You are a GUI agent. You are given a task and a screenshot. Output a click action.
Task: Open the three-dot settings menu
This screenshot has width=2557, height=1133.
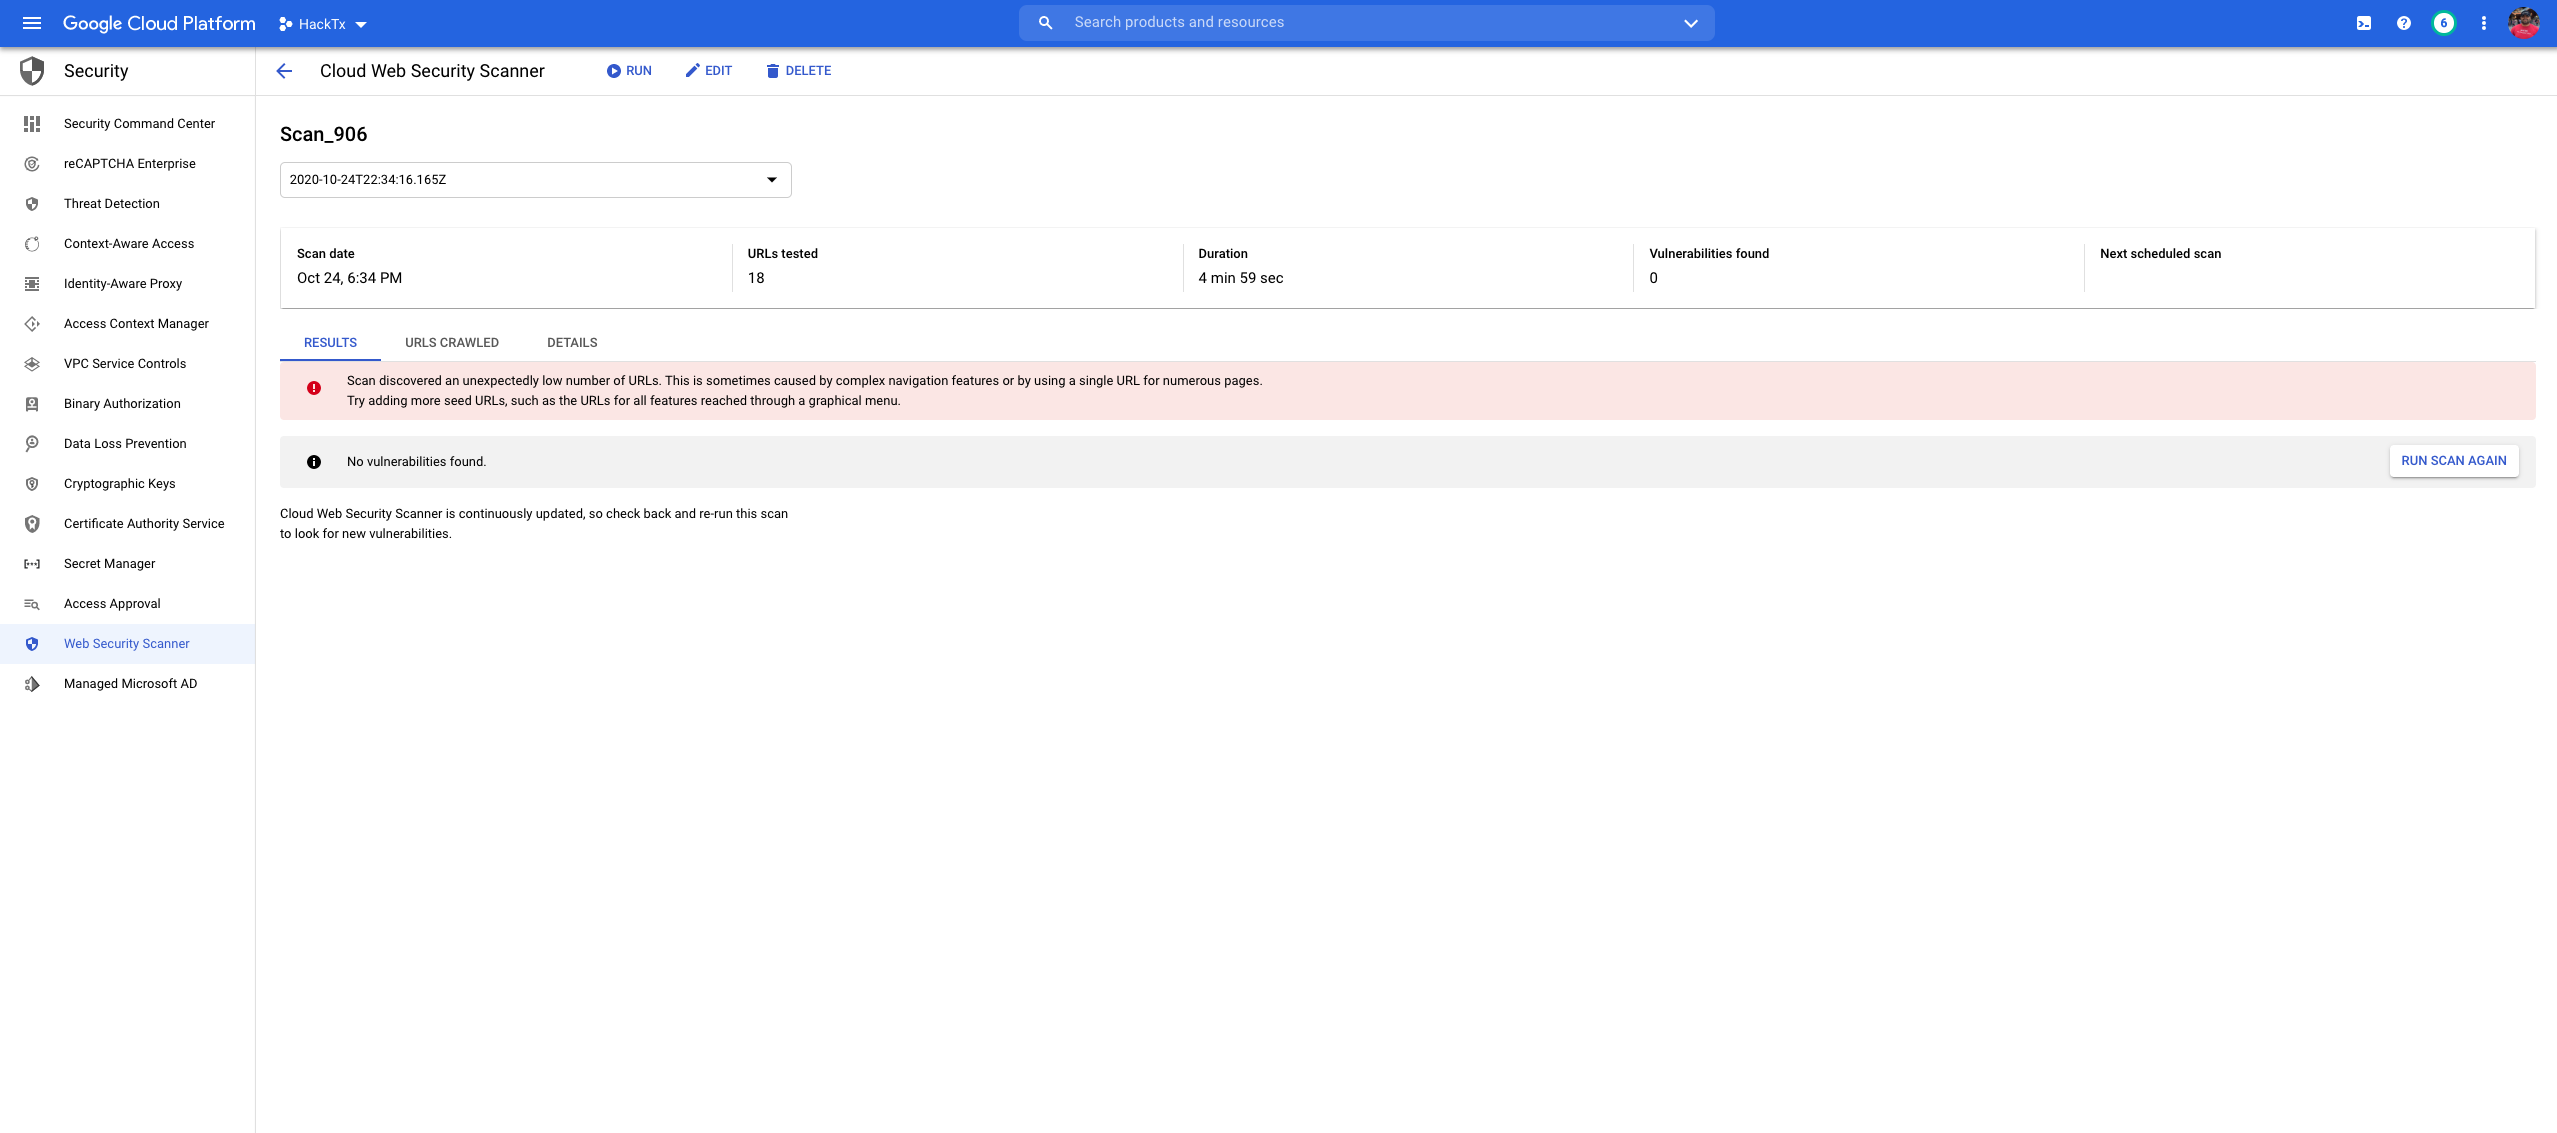2483,23
